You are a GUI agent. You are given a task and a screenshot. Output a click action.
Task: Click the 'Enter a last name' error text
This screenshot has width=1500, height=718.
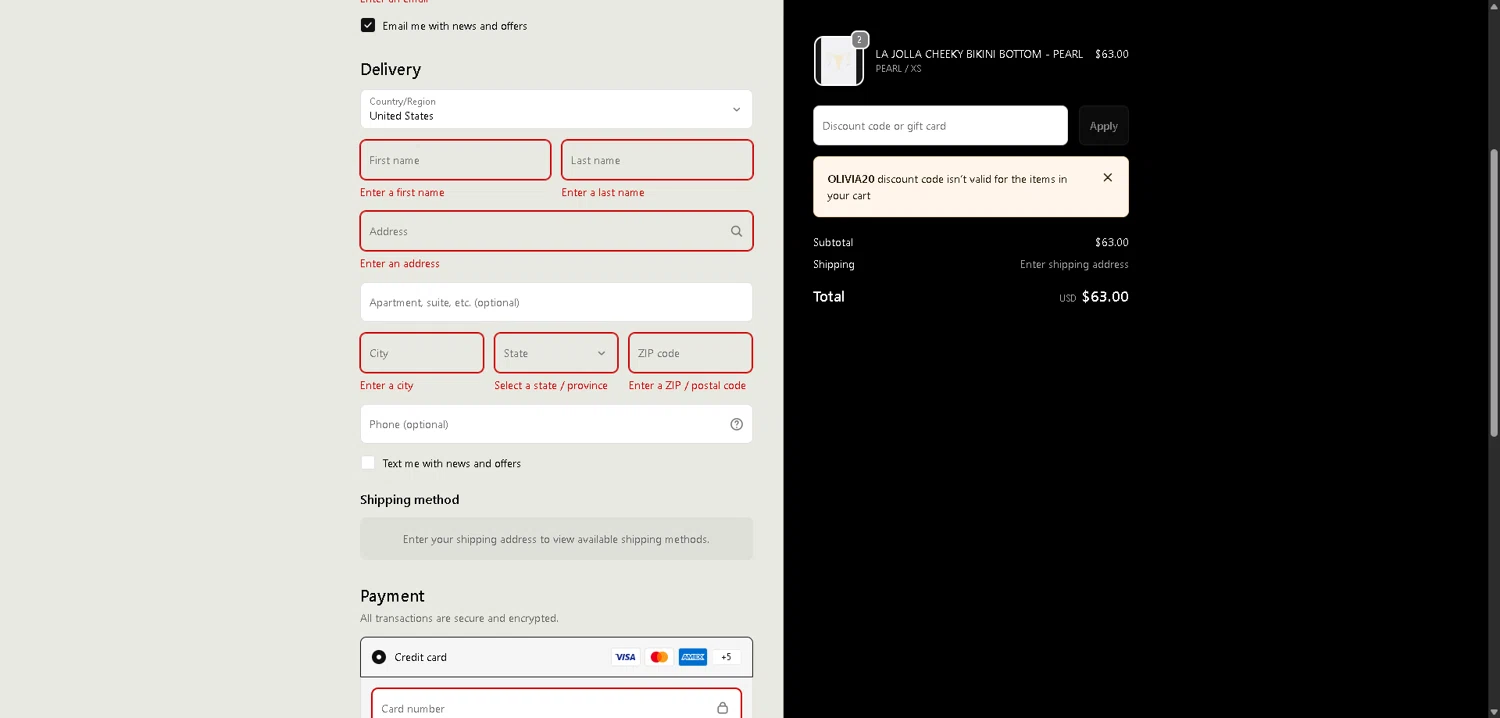pos(603,192)
